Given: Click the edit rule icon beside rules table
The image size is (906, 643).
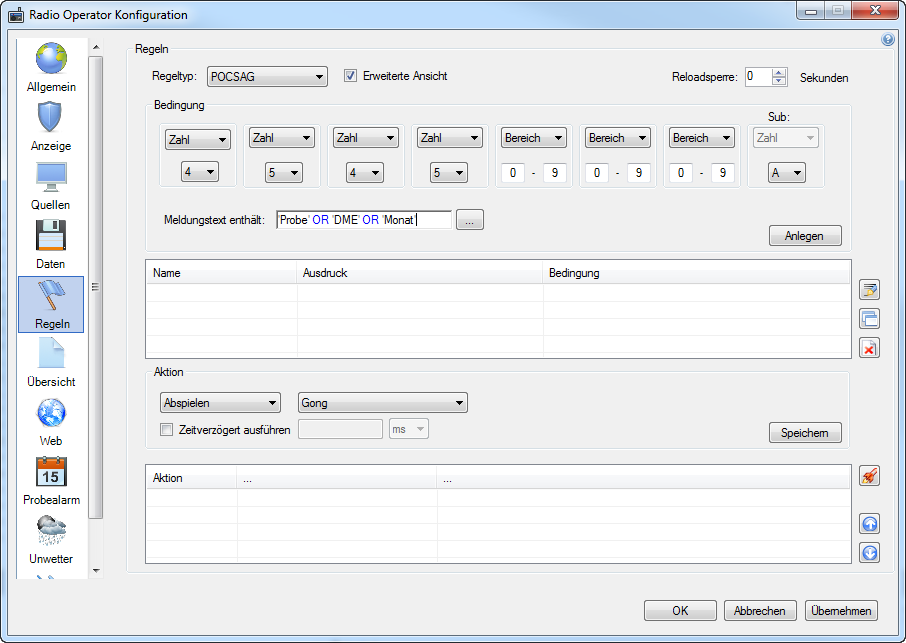Looking at the screenshot, I should [869, 289].
